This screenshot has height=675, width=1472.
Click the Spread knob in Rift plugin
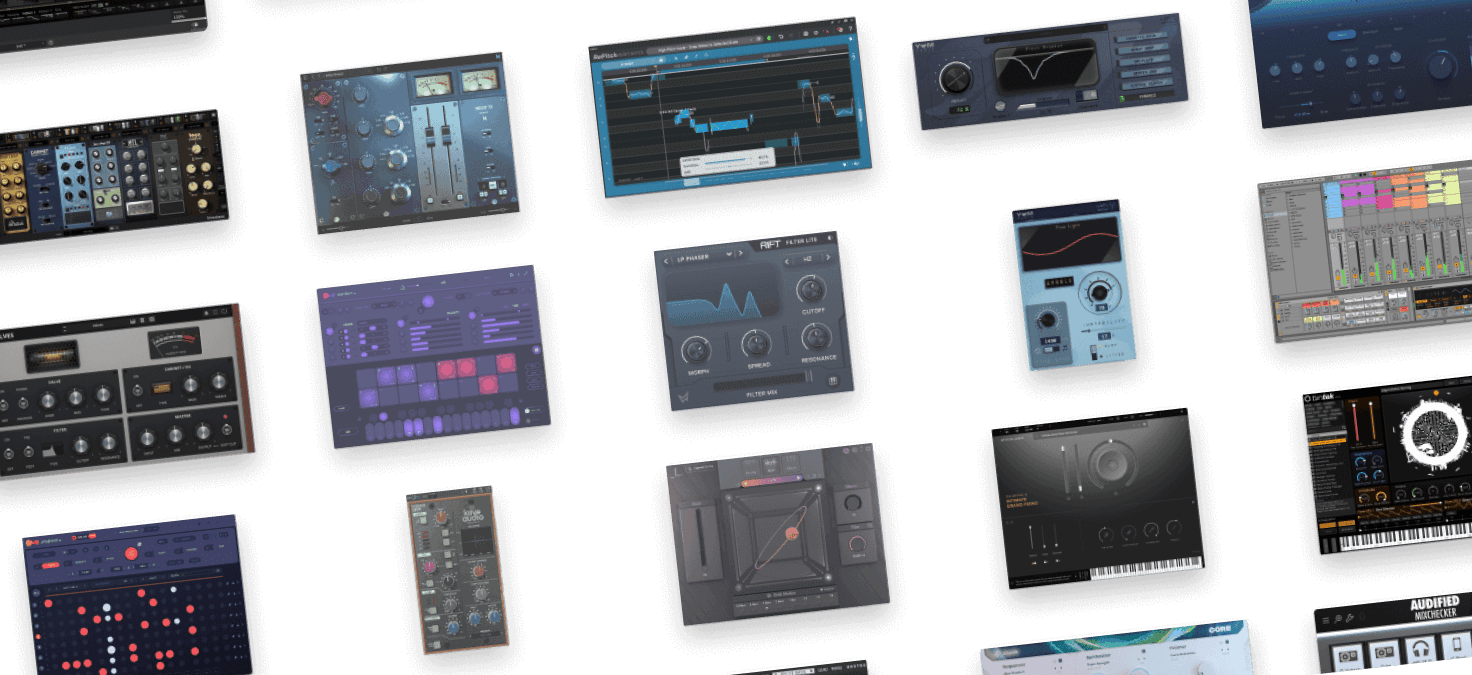coord(756,345)
